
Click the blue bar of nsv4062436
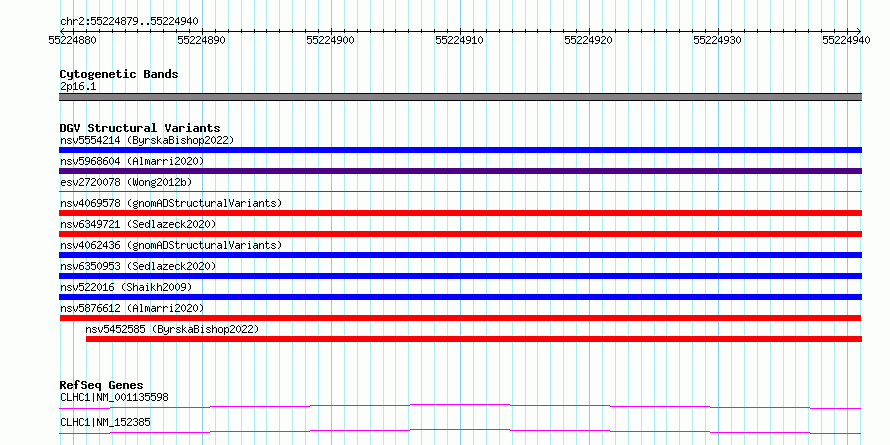click(460, 255)
